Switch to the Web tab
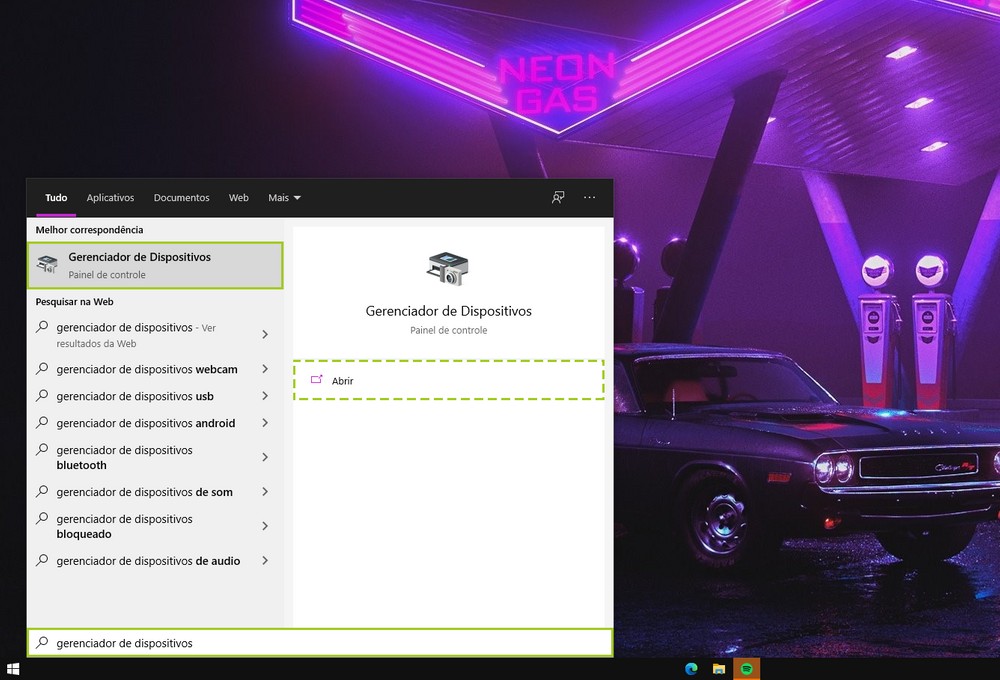This screenshot has width=1000, height=680. pyautogui.click(x=239, y=198)
